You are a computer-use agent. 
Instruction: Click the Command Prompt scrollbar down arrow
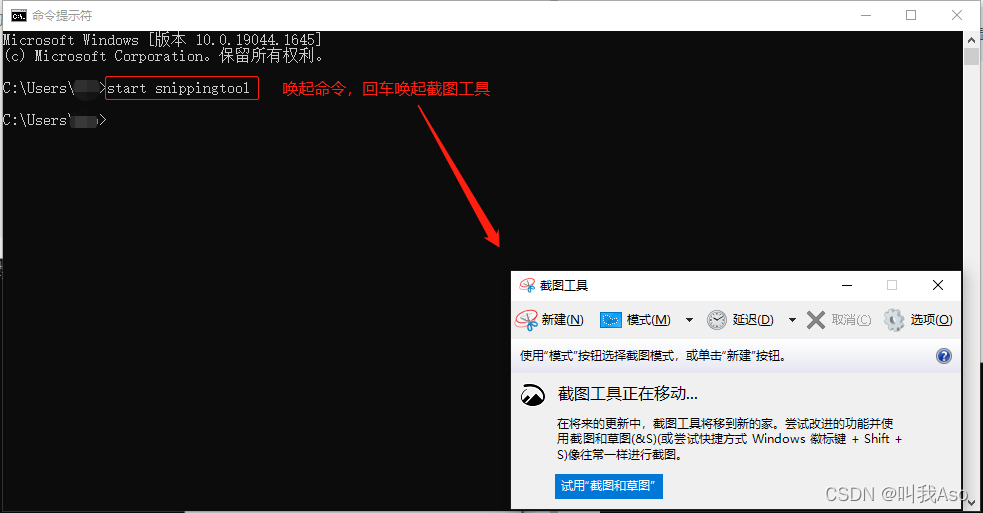coord(971,502)
